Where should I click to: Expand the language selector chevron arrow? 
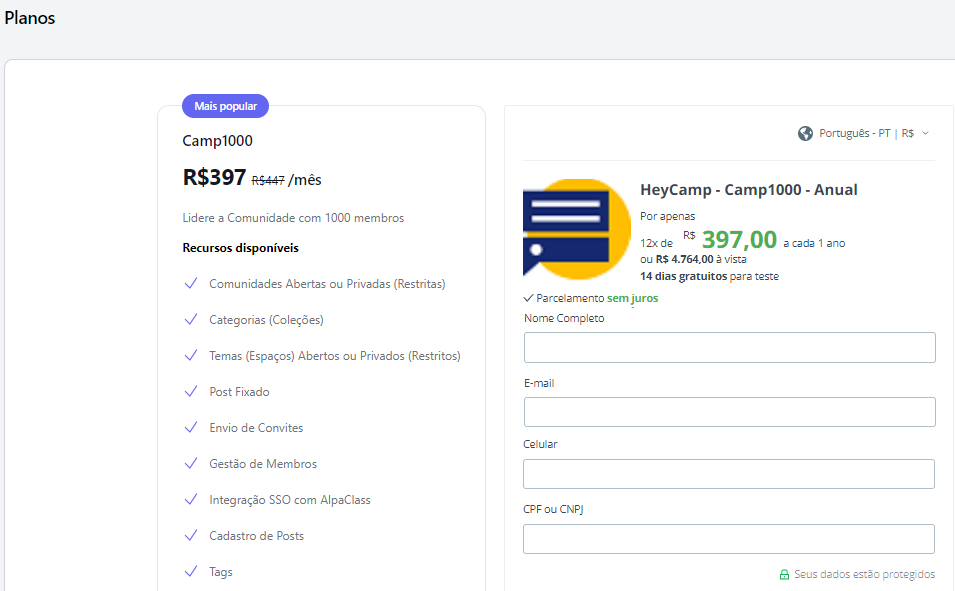[925, 133]
